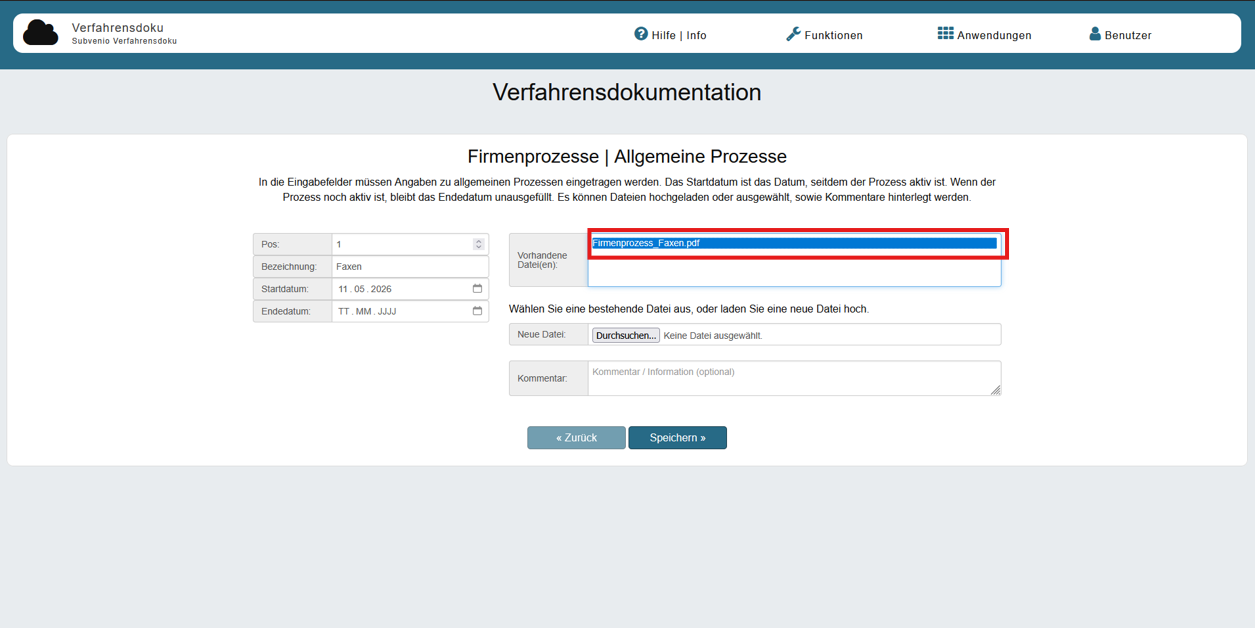Click the Pos number stepper arrows
Image resolution: width=1255 pixels, height=628 pixels.
478,244
